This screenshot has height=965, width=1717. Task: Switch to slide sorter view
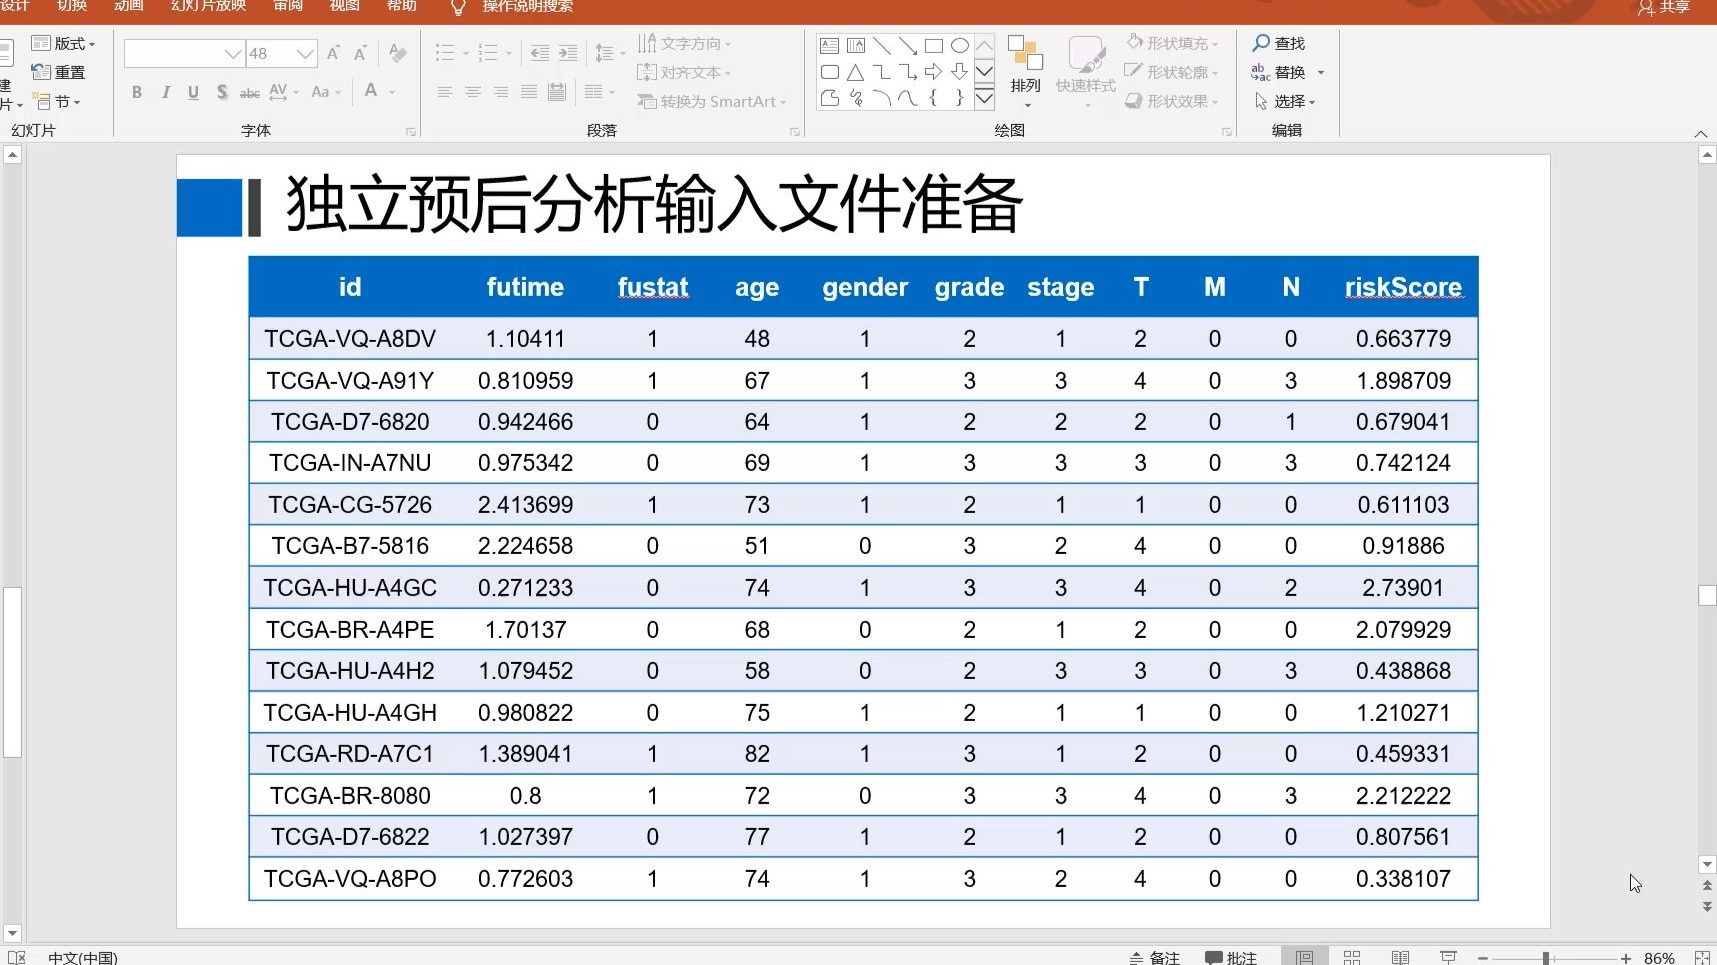click(x=1352, y=957)
